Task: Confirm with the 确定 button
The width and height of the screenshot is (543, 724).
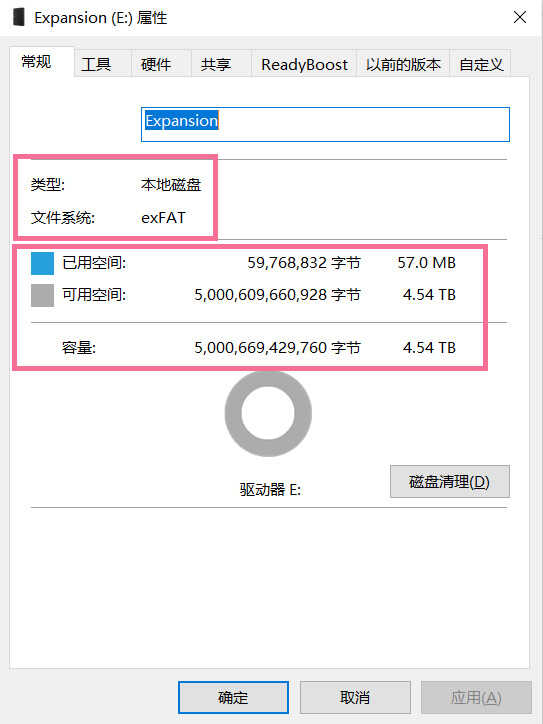Action: point(233,697)
